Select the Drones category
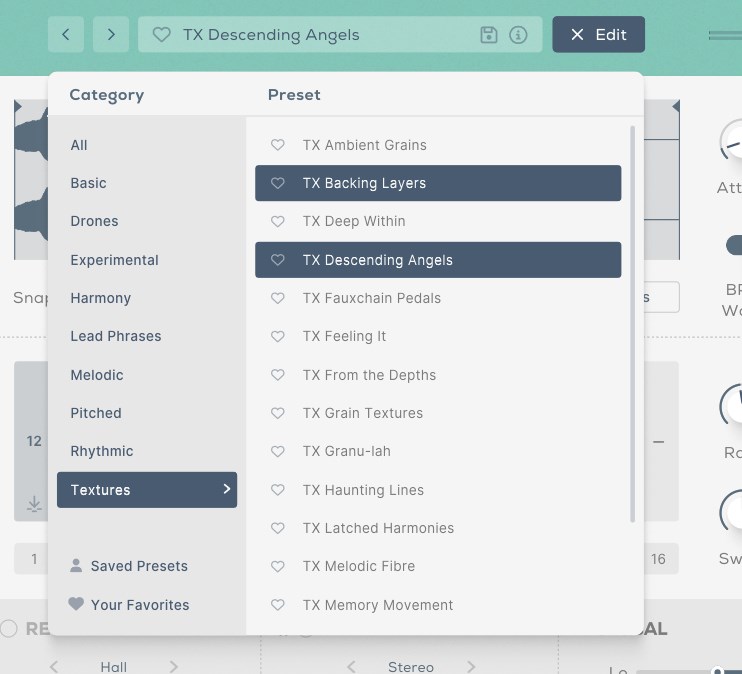This screenshot has height=674, width=742. tap(94, 221)
